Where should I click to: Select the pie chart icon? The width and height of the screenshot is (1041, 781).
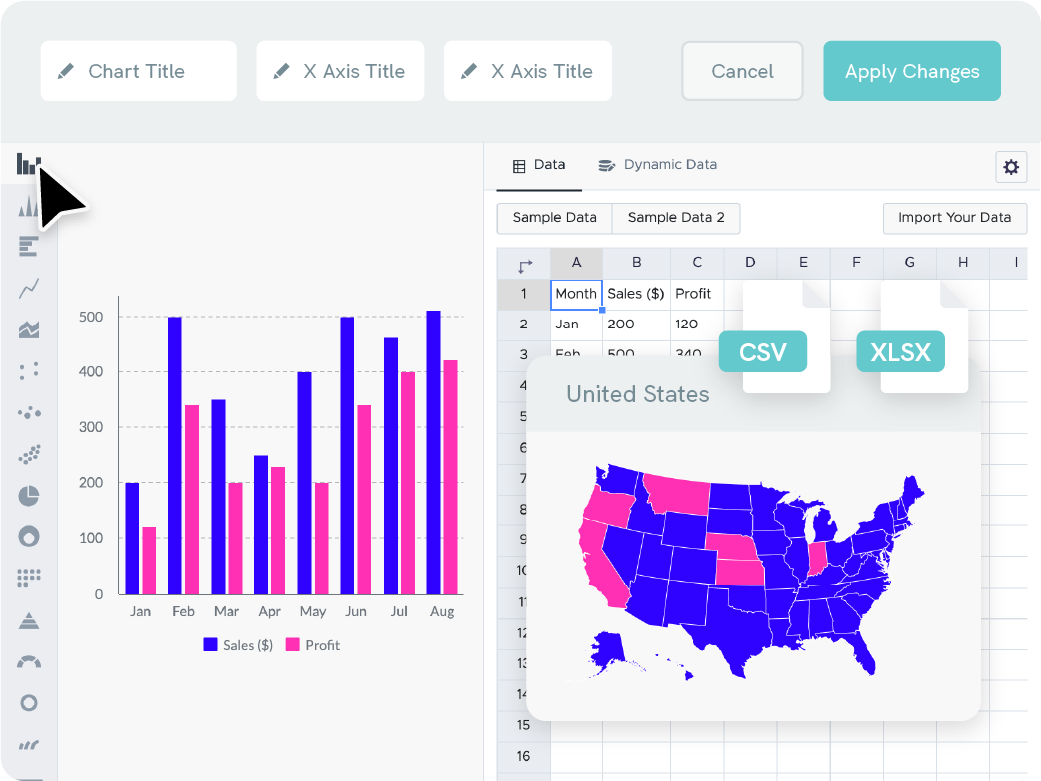(x=28, y=496)
